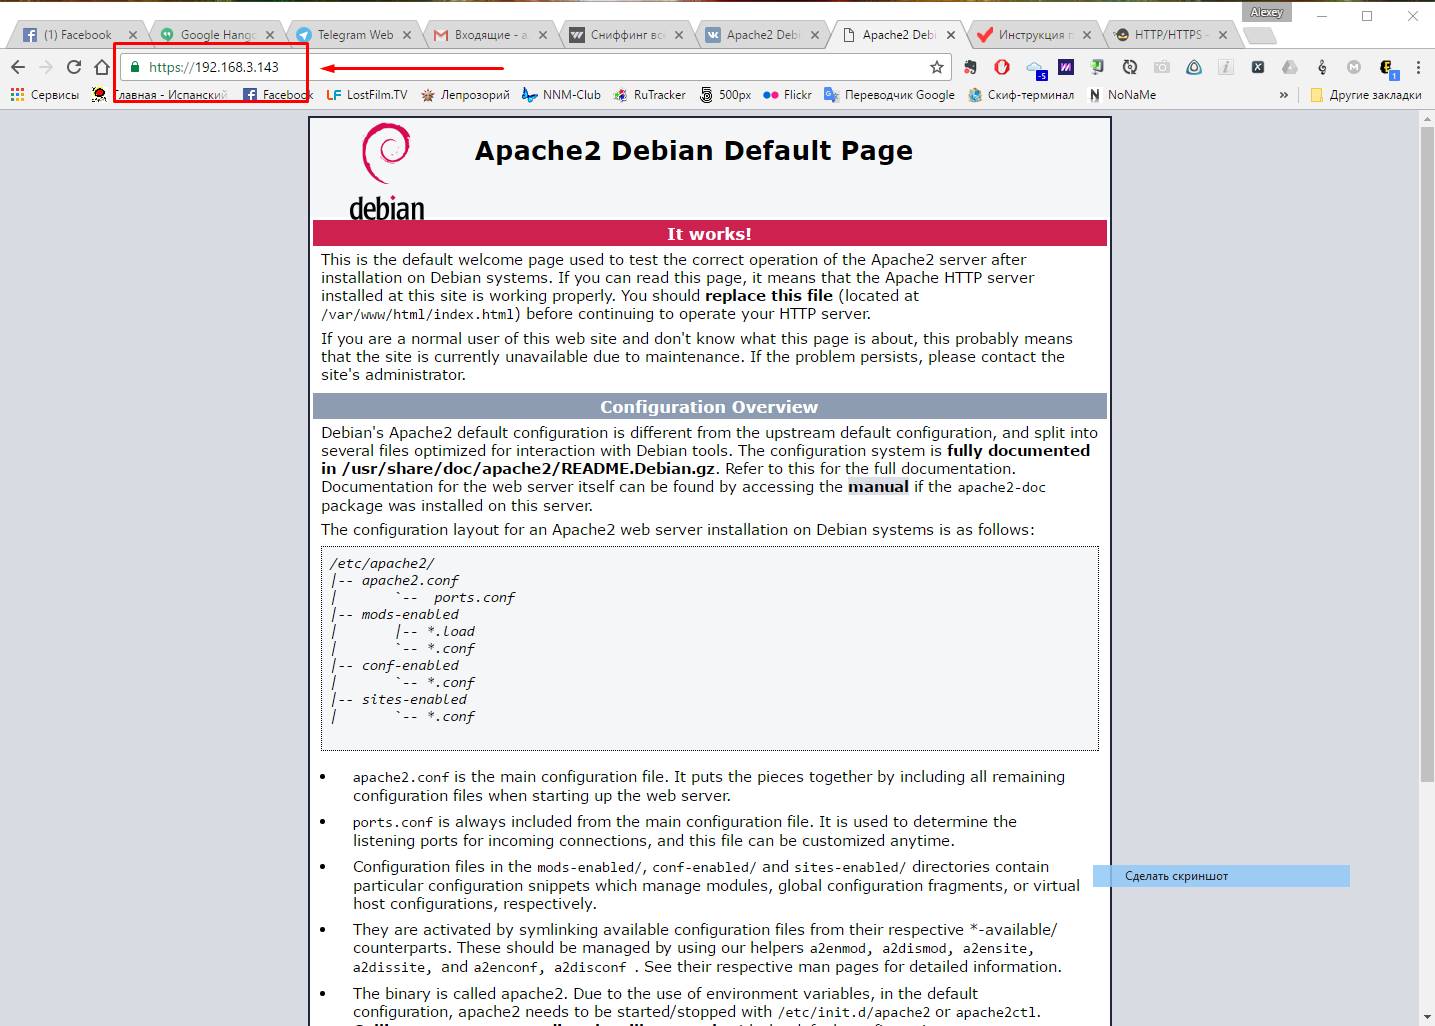The width and height of the screenshot is (1435, 1026).
Task: Click the https://192.168.3.143 address bar
Action: pos(535,67)
